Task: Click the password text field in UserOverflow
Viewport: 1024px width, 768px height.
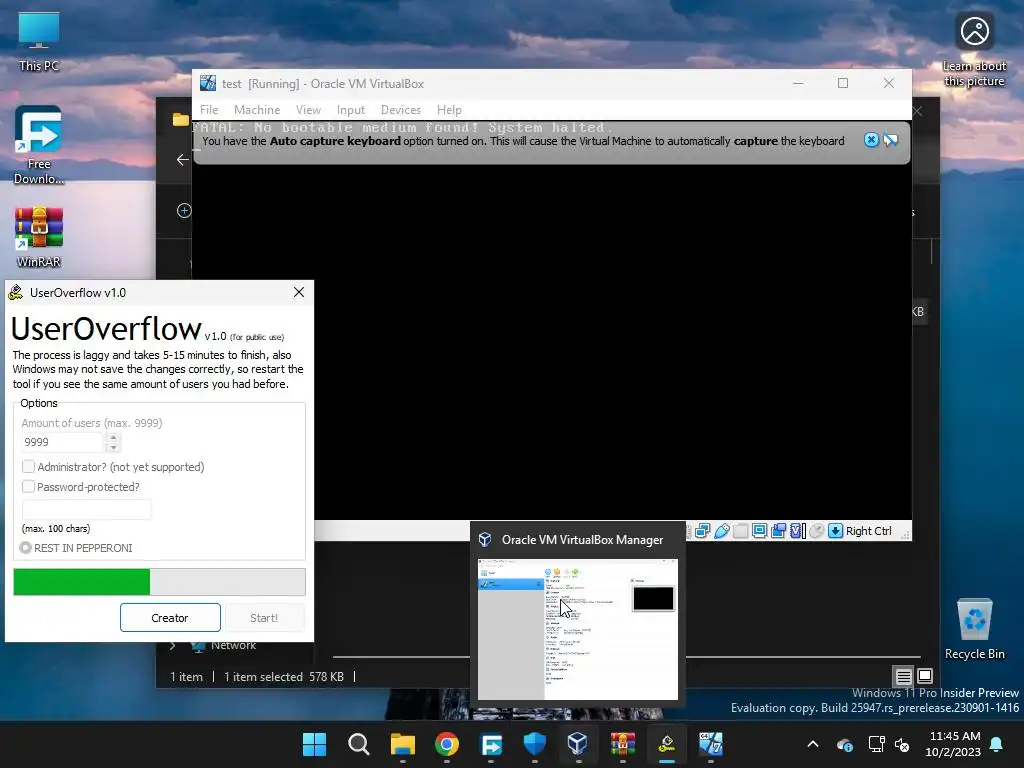Action: [87, 509]
